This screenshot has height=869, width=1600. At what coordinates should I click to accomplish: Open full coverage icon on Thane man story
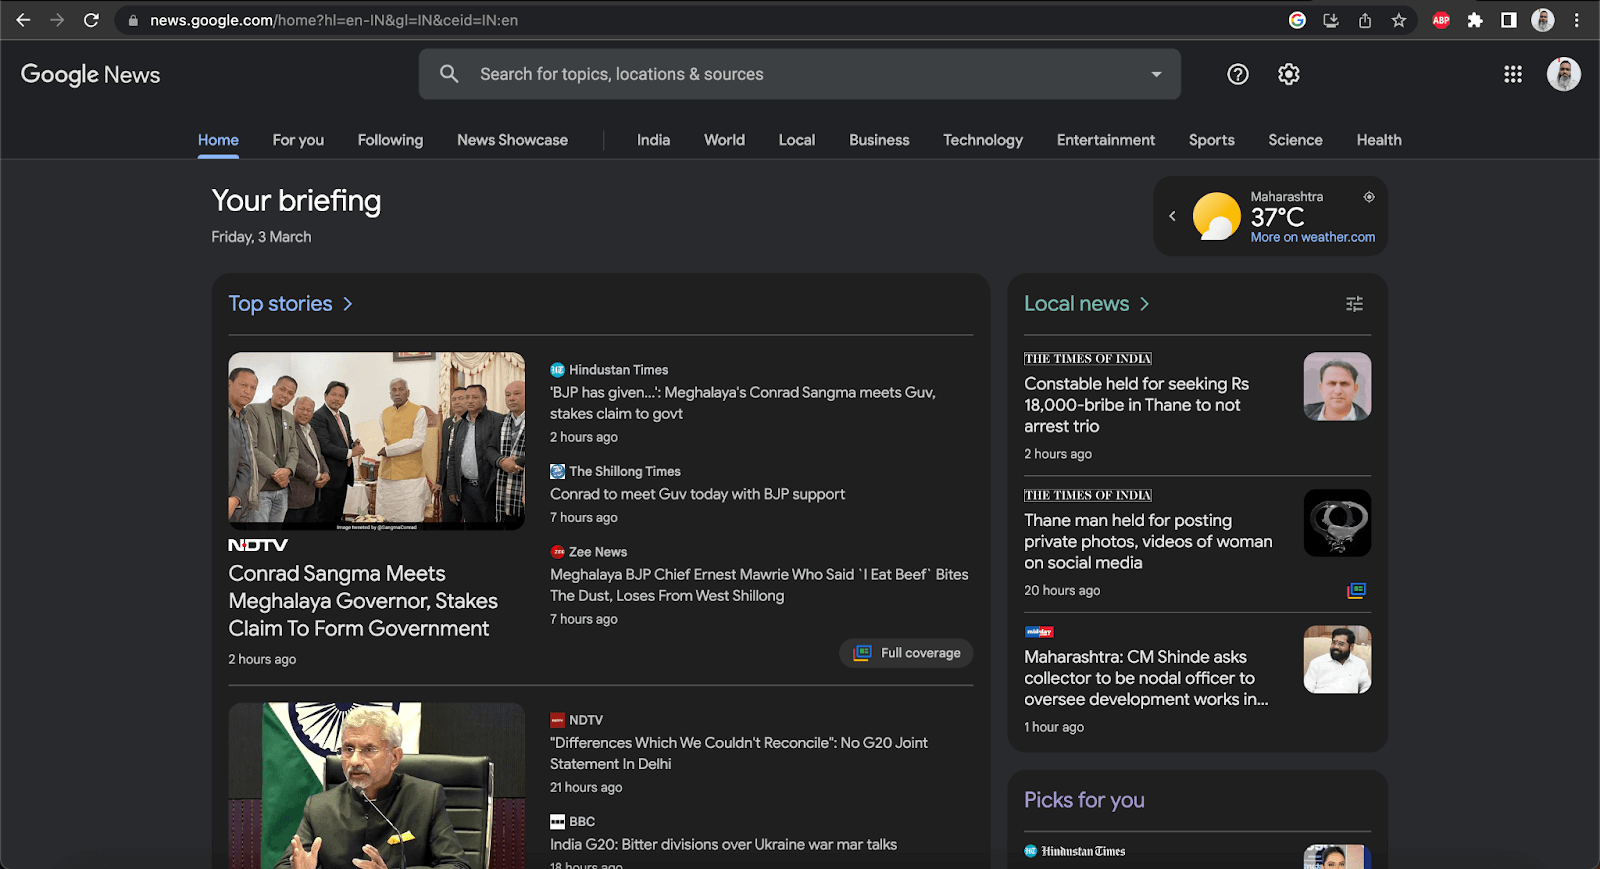pyautogui.click(x=1356, y=591)
